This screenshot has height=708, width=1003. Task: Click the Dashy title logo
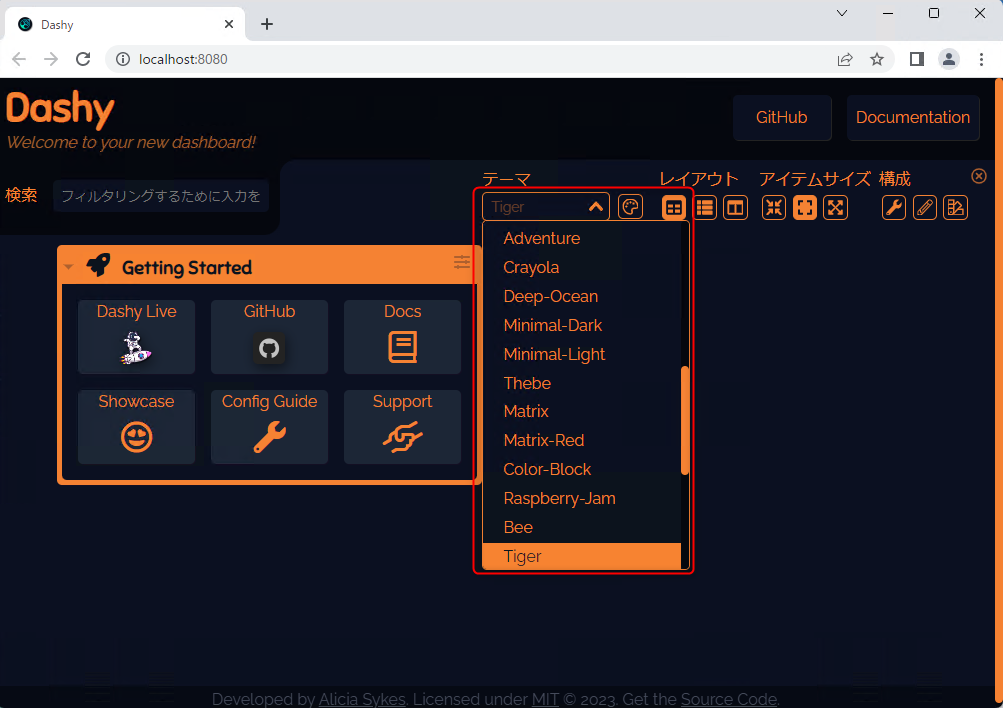tap(60, 109)
